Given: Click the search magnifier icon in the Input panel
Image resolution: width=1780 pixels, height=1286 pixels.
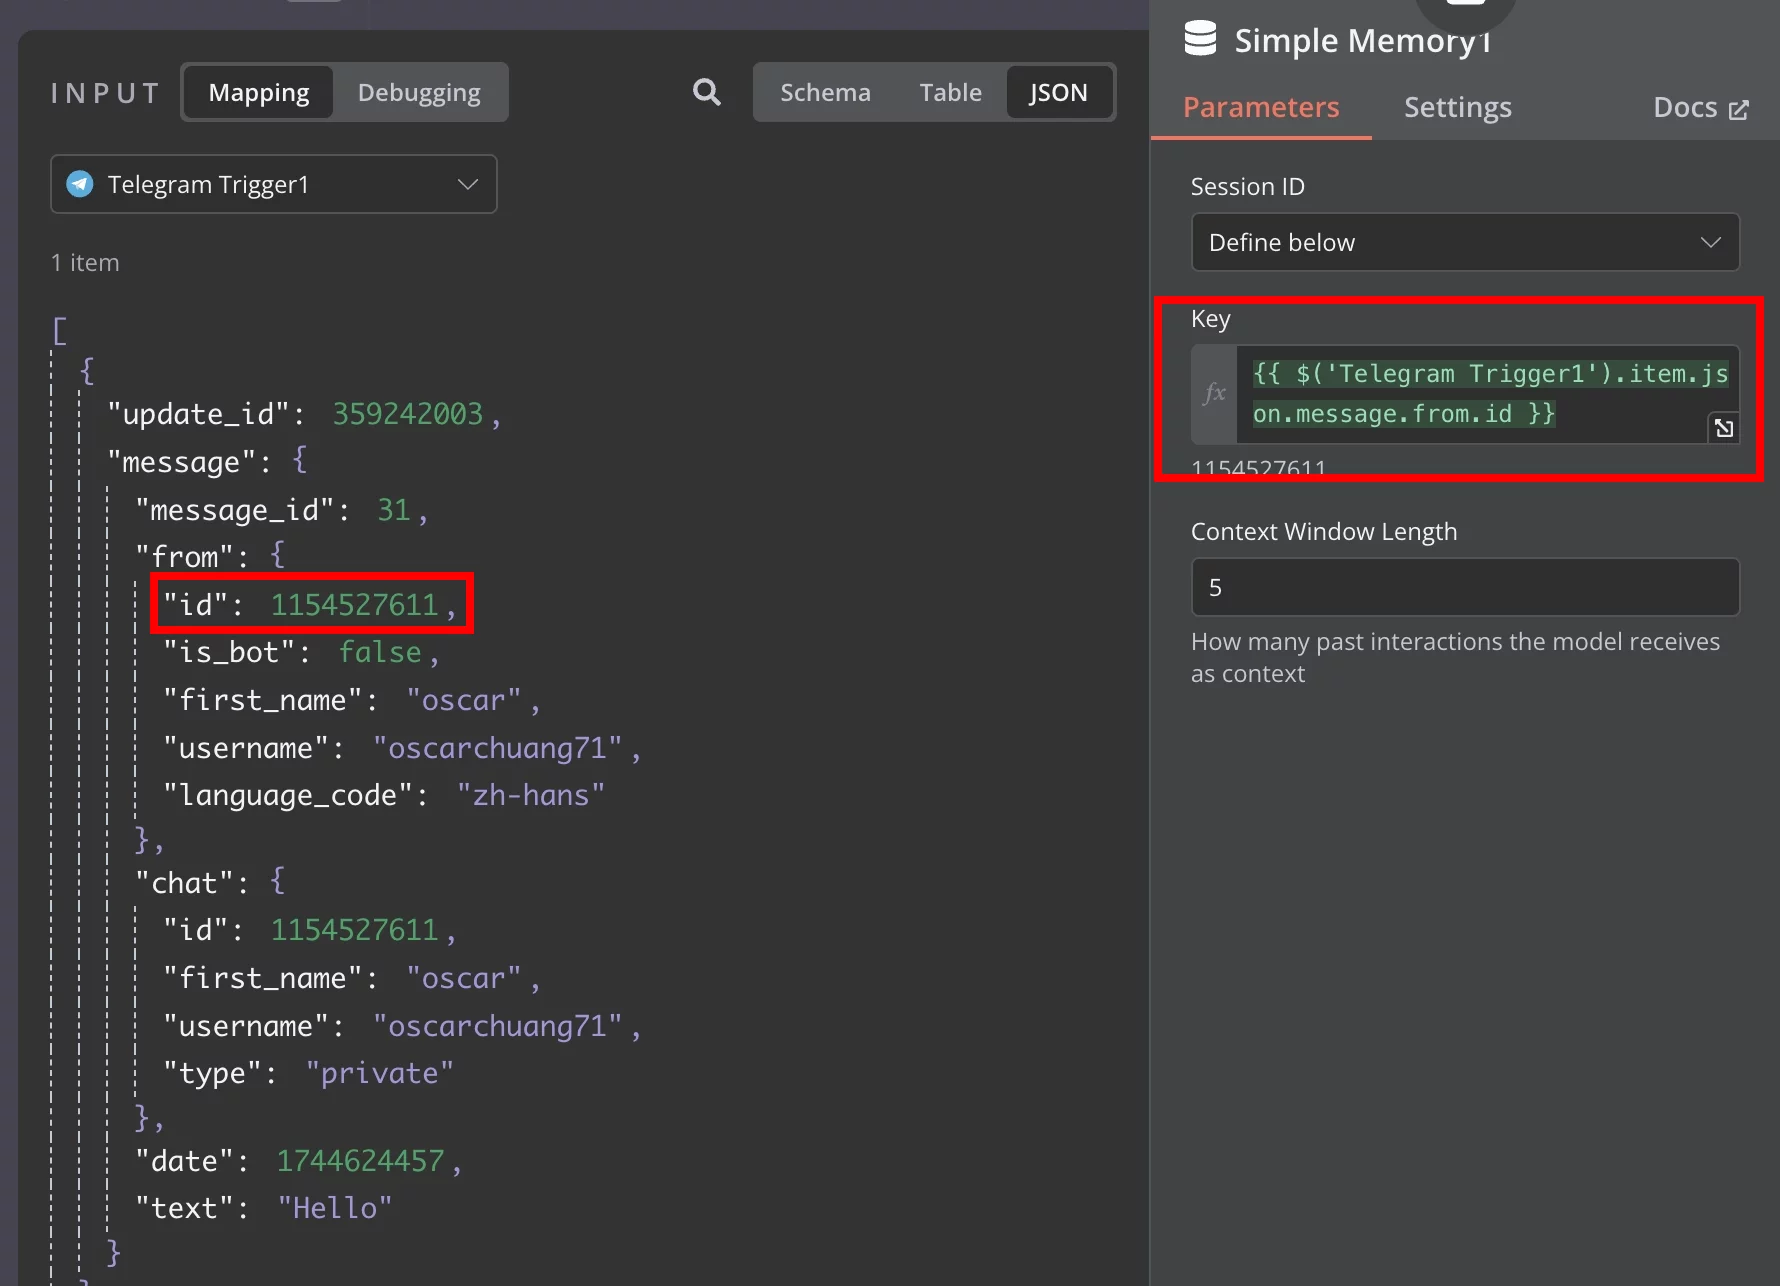Looking at the screenshot, I should pos(707,92).
